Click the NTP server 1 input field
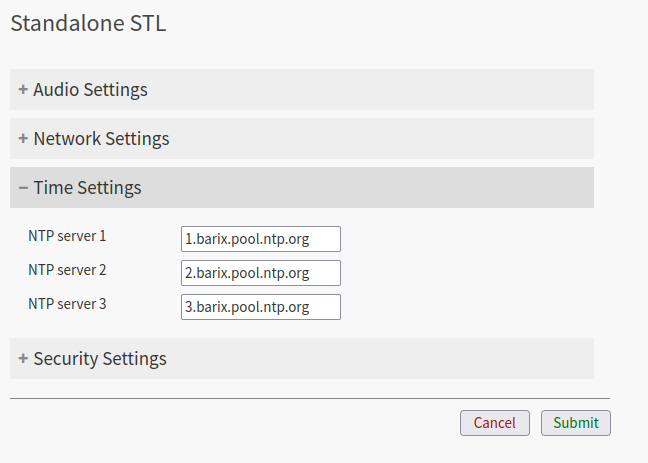 (261, 239)
